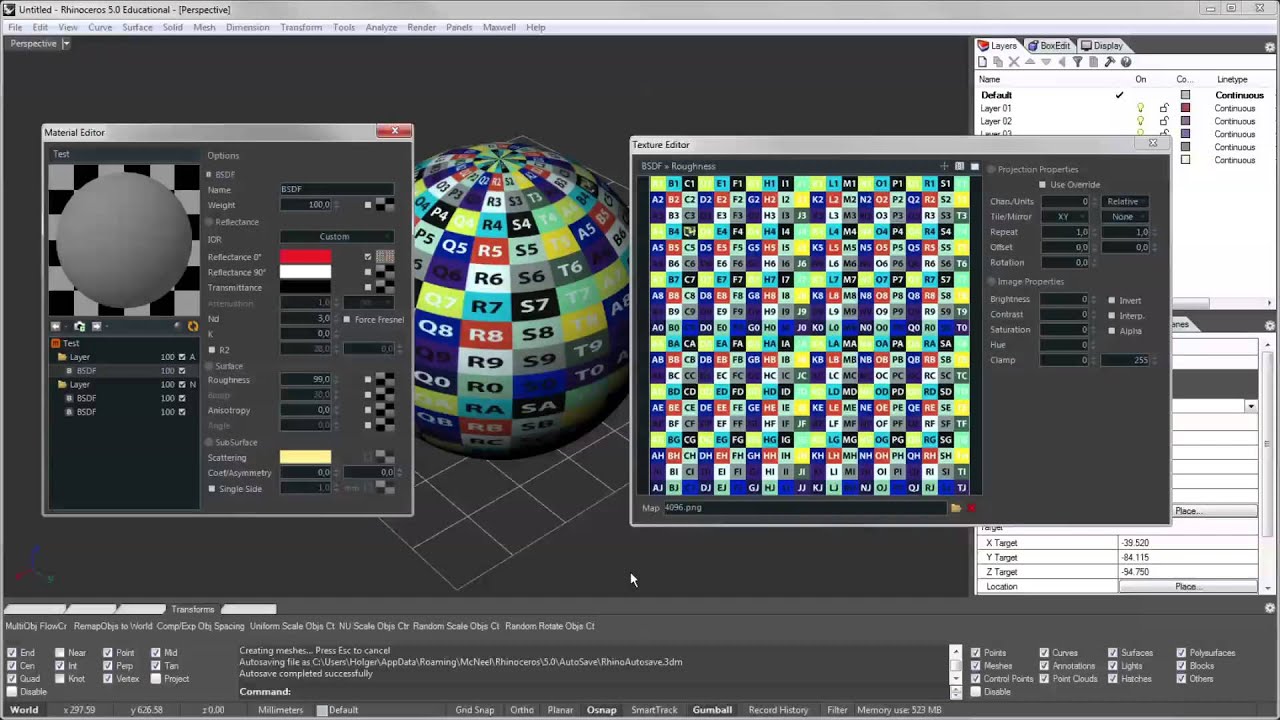1280x720 pixels.
Task: Refresh material preview with the orange icon
Action: click(x=192, y=326)
